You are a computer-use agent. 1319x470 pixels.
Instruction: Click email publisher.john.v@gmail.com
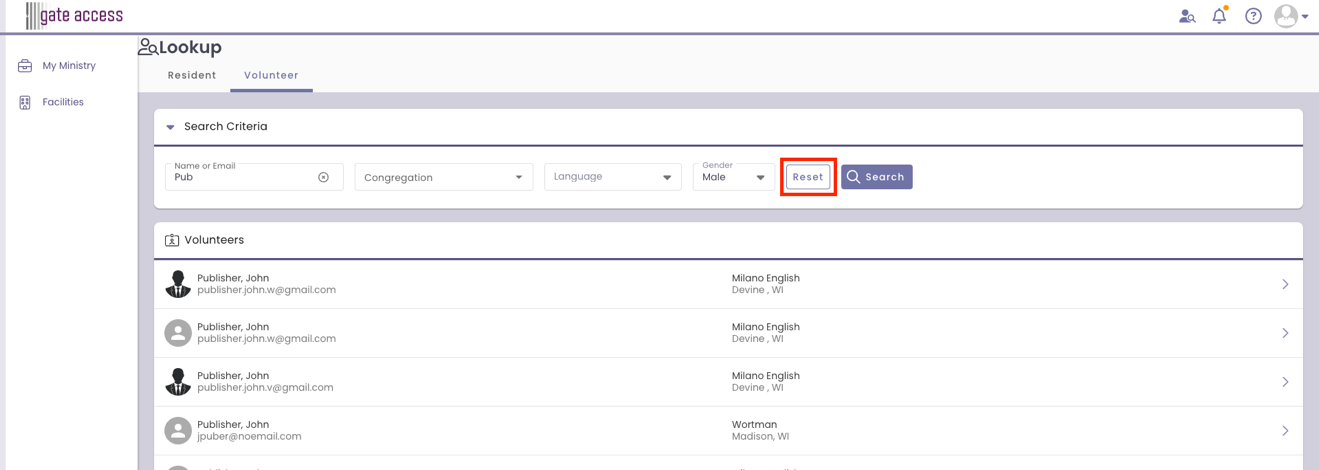pos(265,388)
